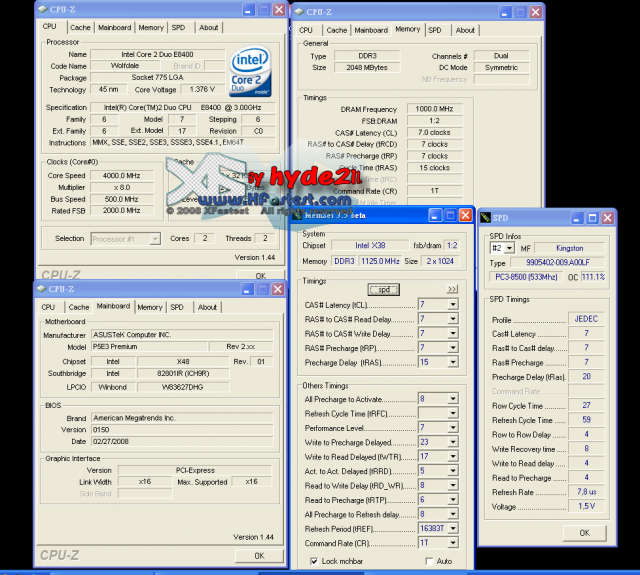Open the Performance Level dropdown
The image size is (640, 575).
453,428
